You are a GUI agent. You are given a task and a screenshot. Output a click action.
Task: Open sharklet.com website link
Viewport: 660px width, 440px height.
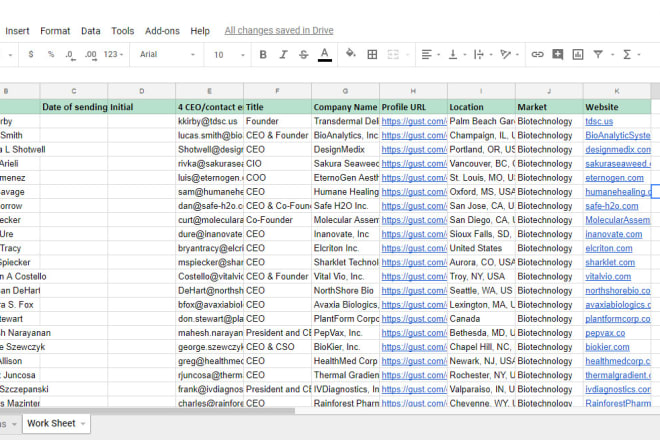click(610, 262)
